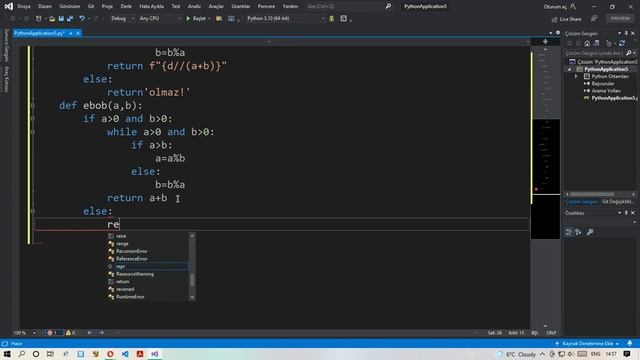The height and width of the screenshot is (360, 640).
Task: Click the warning count indicator in status strip
Action: point(71,333)
